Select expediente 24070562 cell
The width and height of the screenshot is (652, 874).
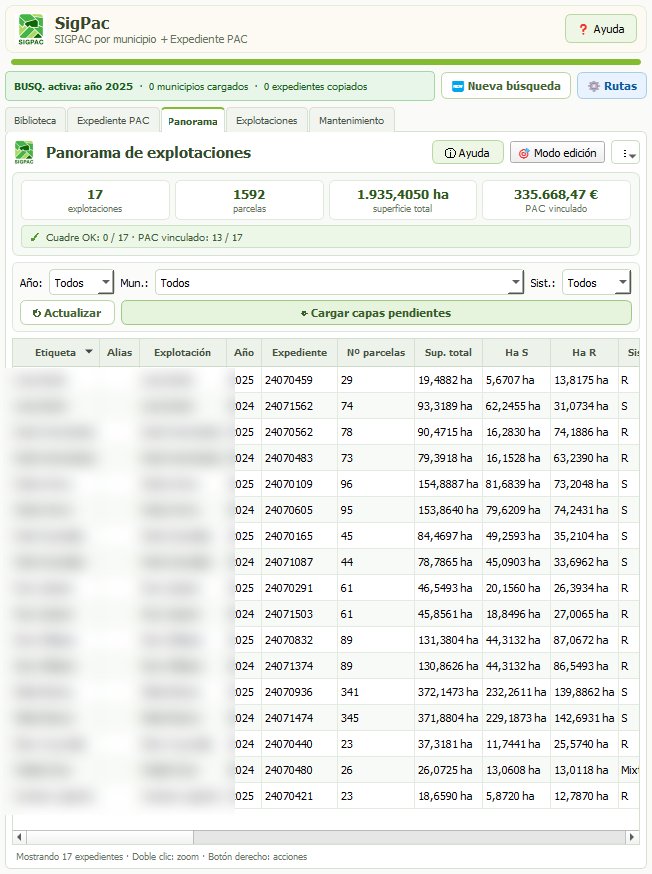tap(299, 432)
